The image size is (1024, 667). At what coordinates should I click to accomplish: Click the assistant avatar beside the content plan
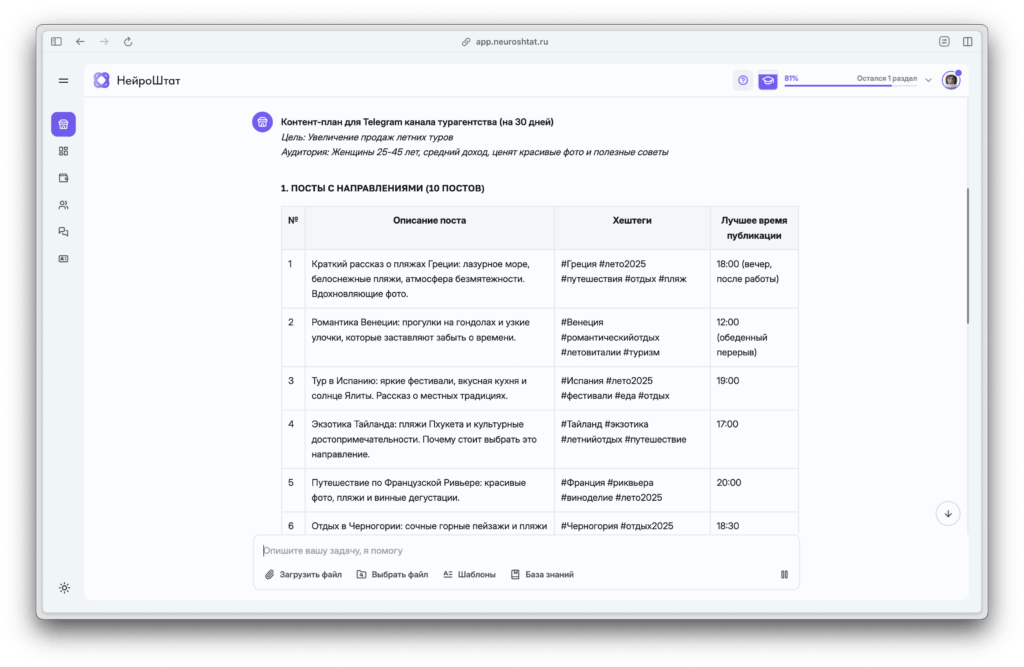pyautogui.click(x=263, y=122)
